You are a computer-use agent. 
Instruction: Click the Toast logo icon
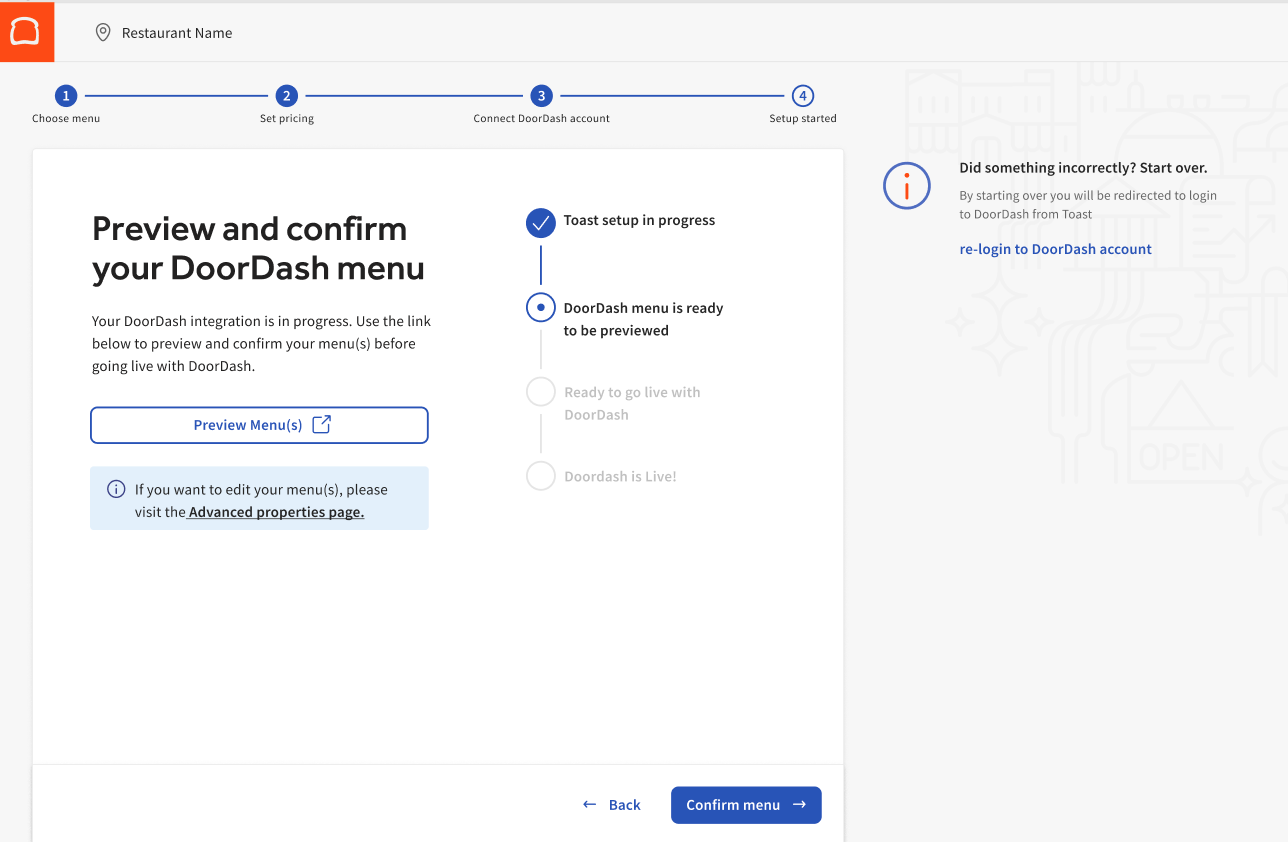[x=26, y=31]
